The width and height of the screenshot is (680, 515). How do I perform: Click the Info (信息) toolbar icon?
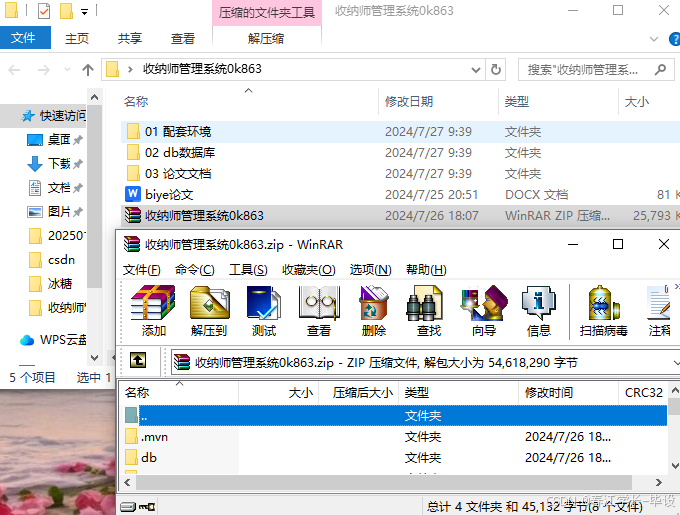[x=539, y=311]
